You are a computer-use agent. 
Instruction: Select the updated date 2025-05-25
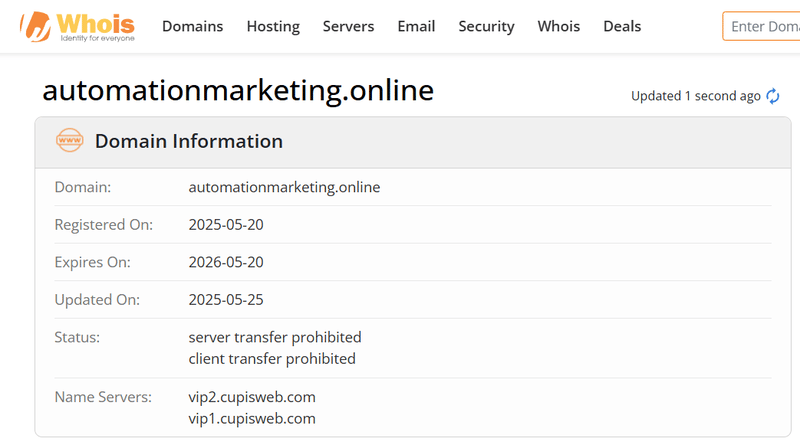tap(226, 300)
